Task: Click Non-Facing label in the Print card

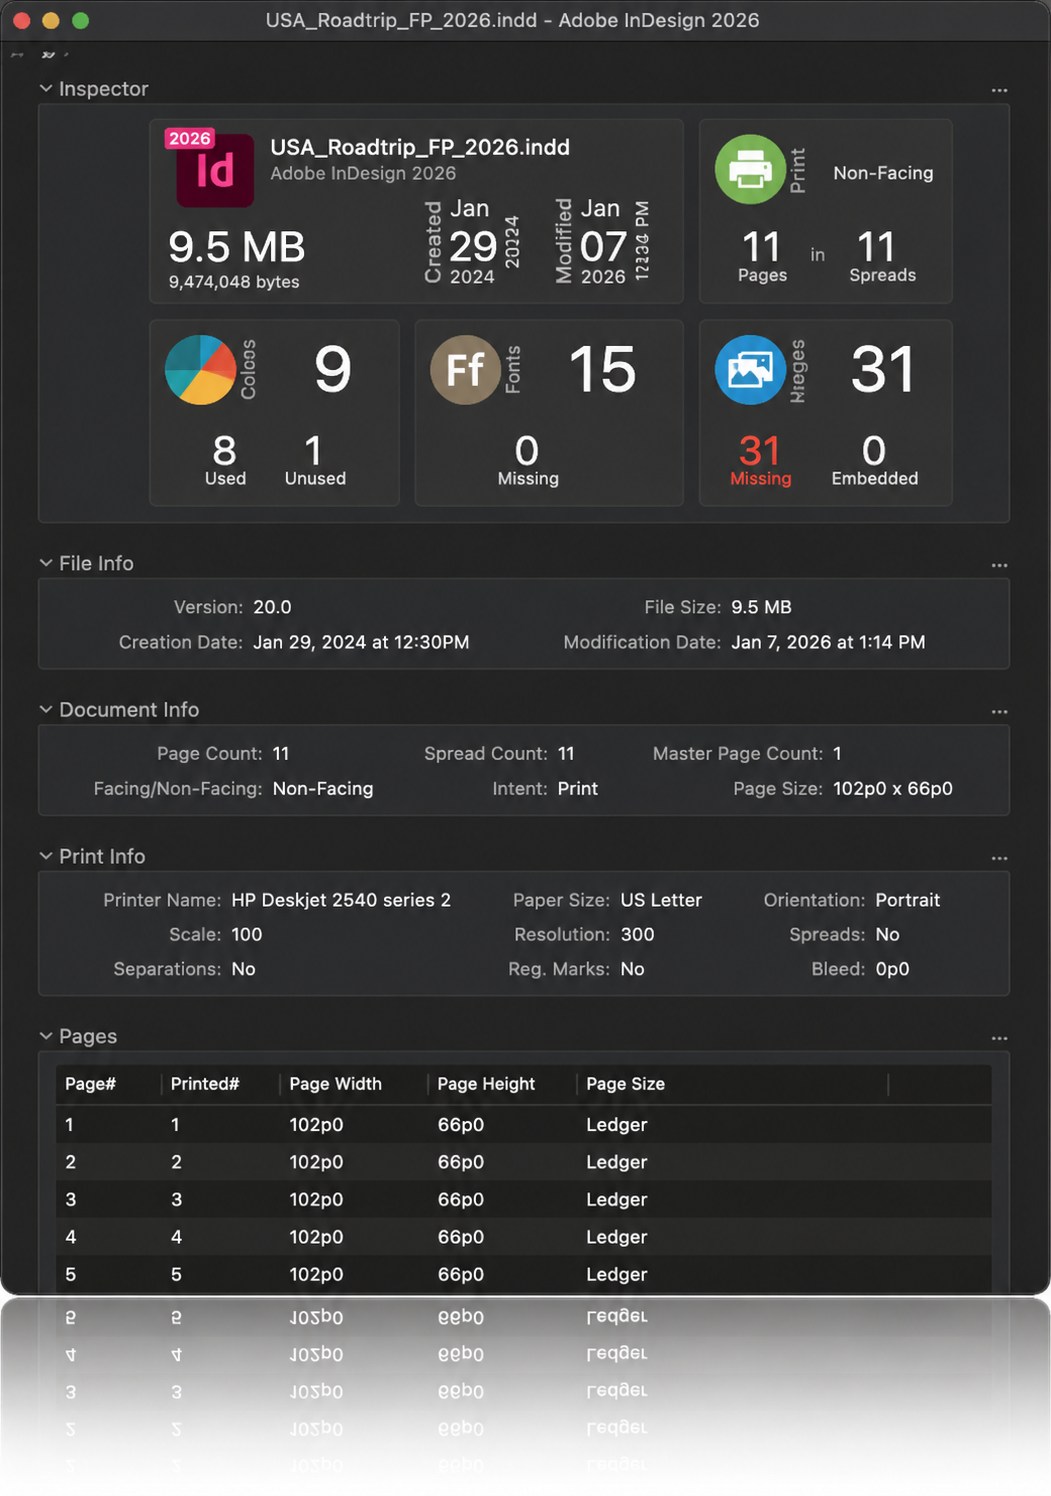Action: (883, 173)
